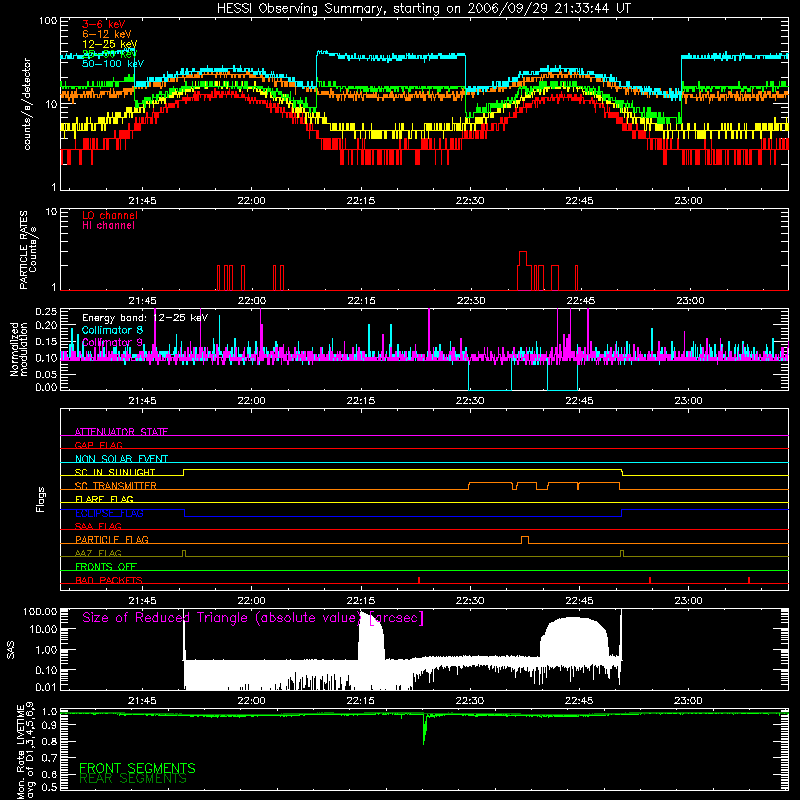This screenshot has width=800, height=800.
Task: Click the NON SOLAR EVENT flag label
Action: click(x=121, y=459)
